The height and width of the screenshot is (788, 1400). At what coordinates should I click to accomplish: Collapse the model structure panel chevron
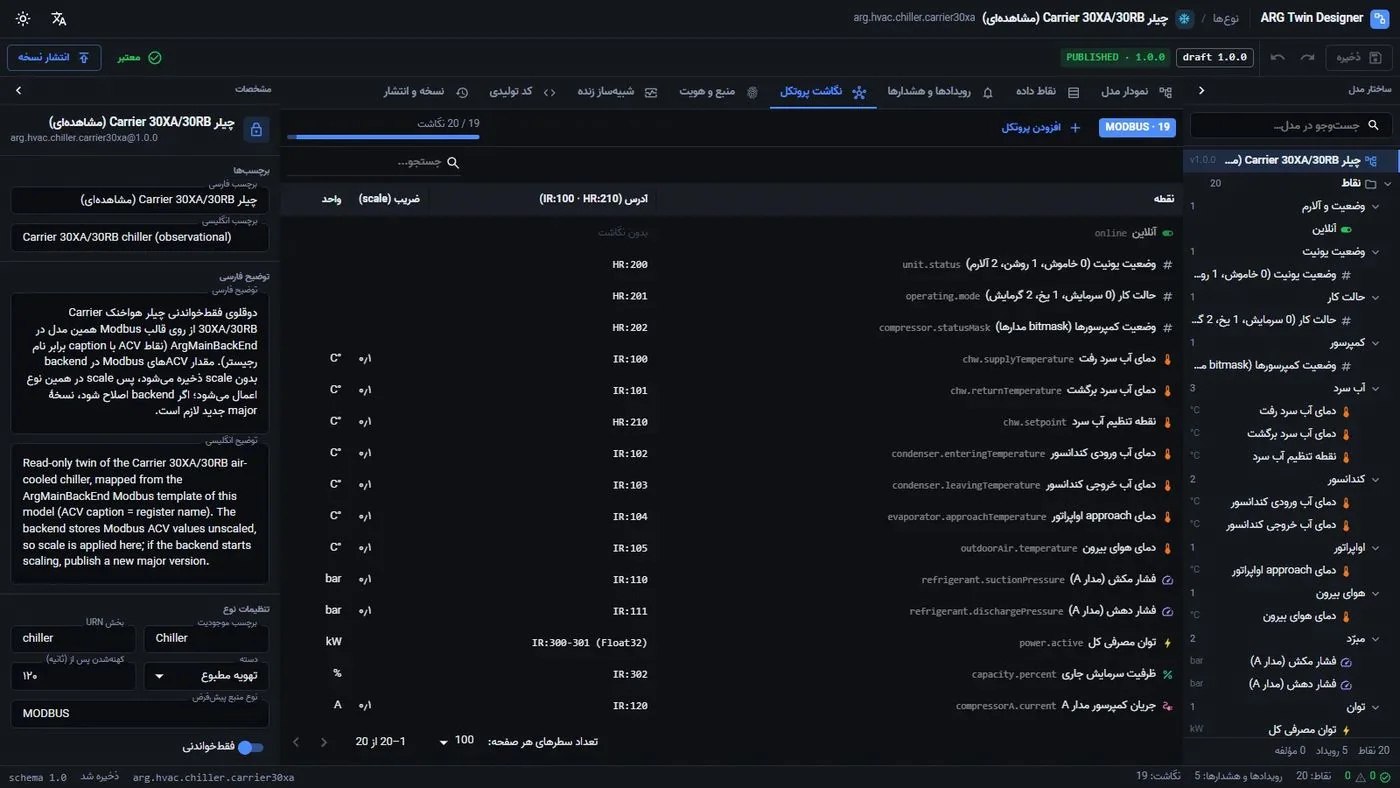click(x=1201, y=90)
